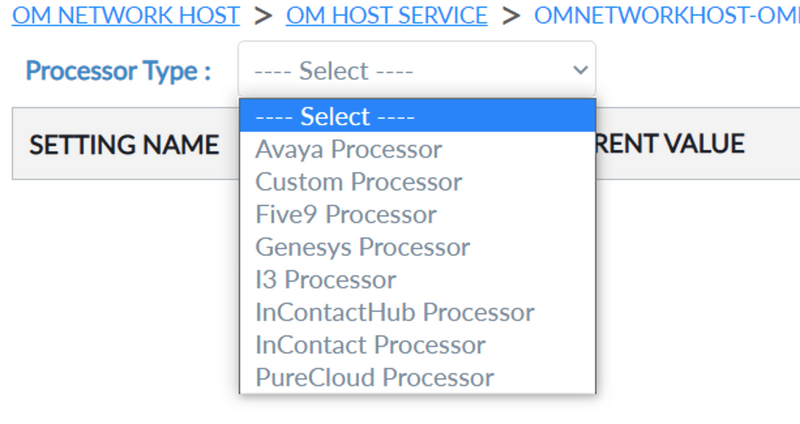Choose the highlighted ---- Select ---- option
This screenshot has width=800, height=424.
pyautogui.click(x=417, y=116)
